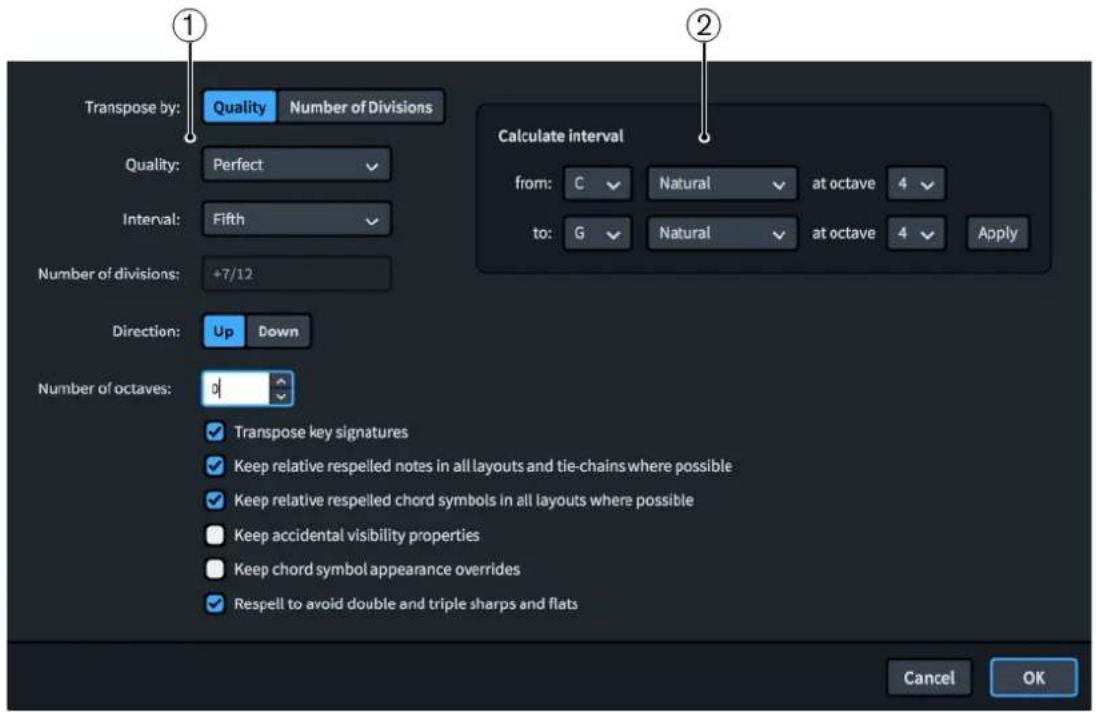Open the Interval dropdown showing Fifth

pyautogui.click(x=296, y=219)
